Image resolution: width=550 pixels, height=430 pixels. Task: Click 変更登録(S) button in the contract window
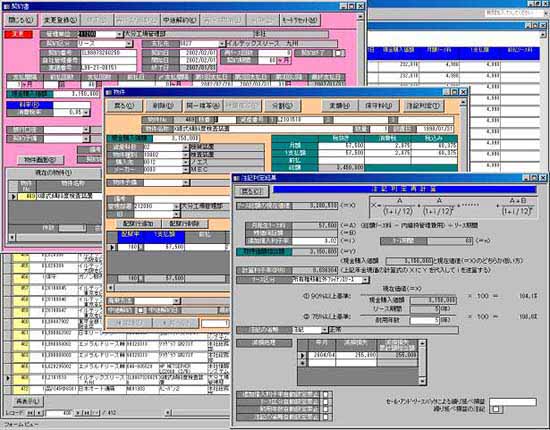tap(60, 20)
